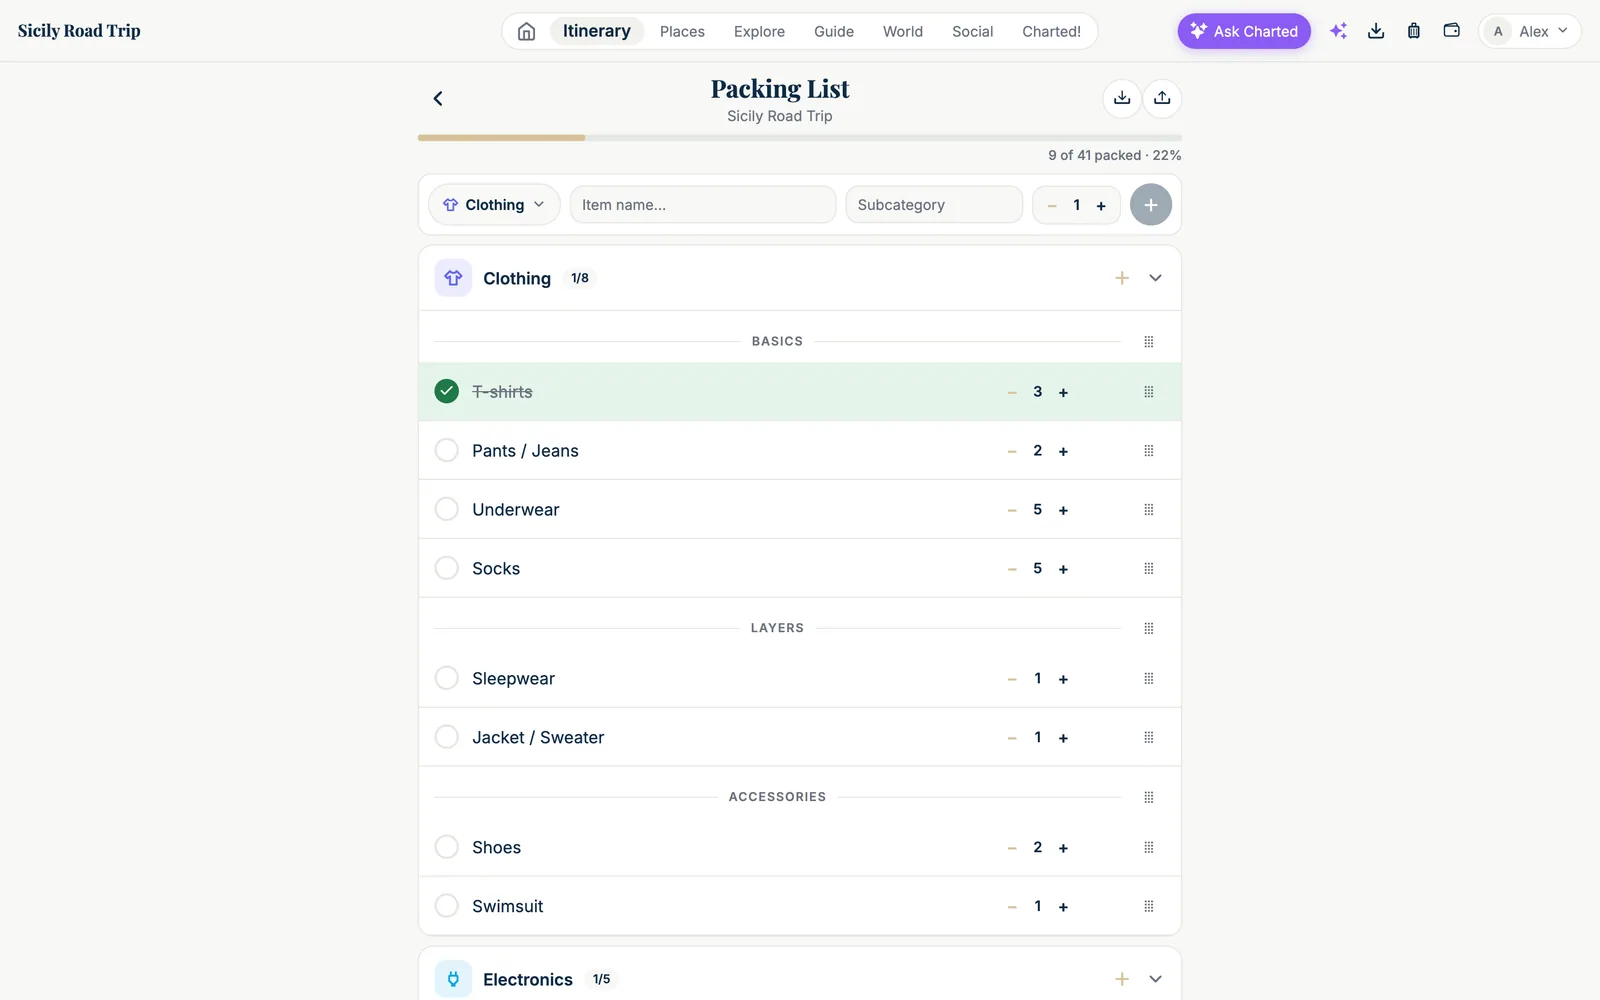The height and width of the screenshot is (1000, 1600).
Task: Focus the Item name input field
Action: pyautogui.click(x=703, y=205)
